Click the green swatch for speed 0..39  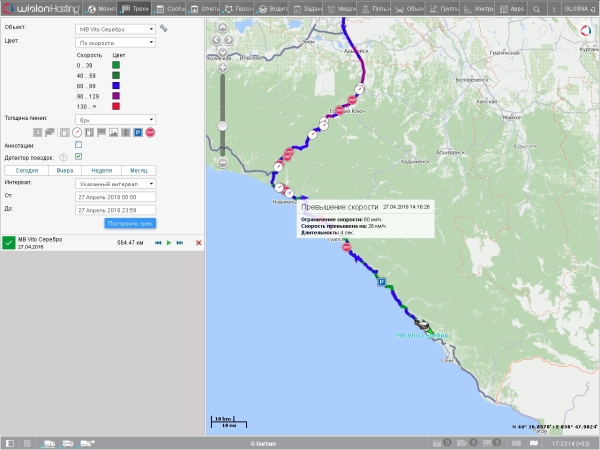116,65
